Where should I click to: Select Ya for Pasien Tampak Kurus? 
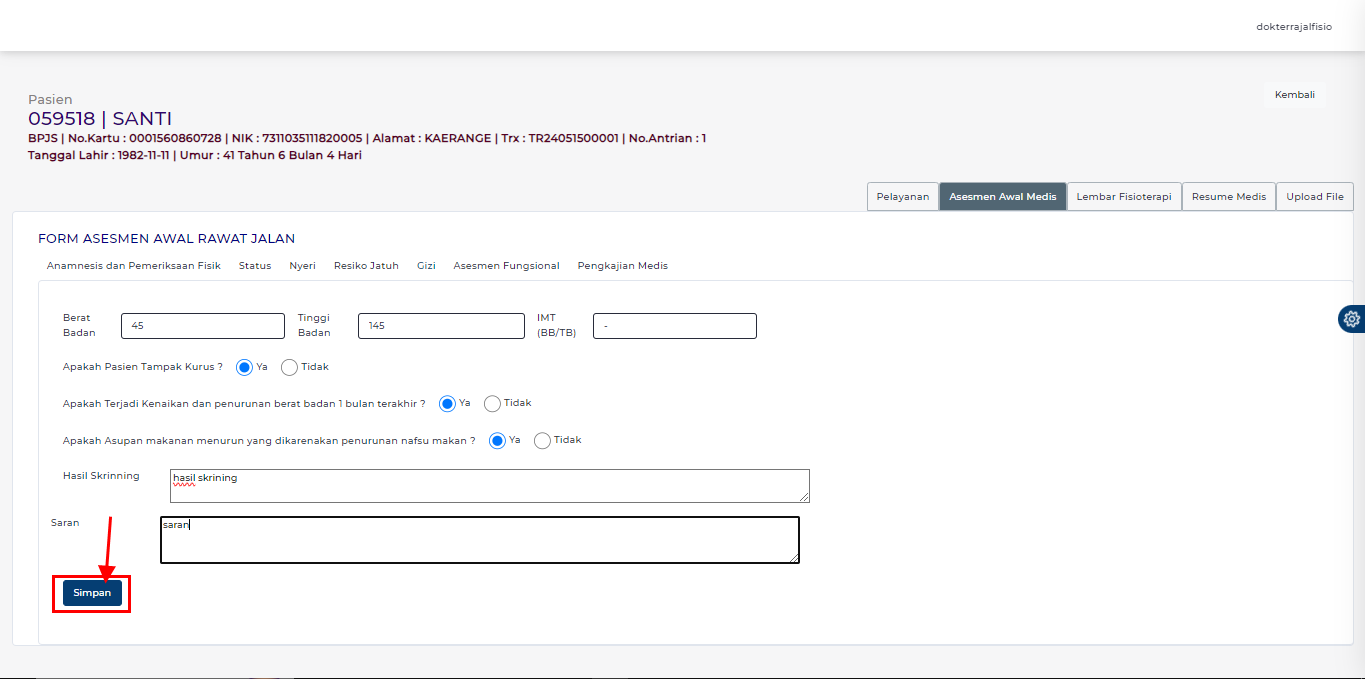pos(244,367)
